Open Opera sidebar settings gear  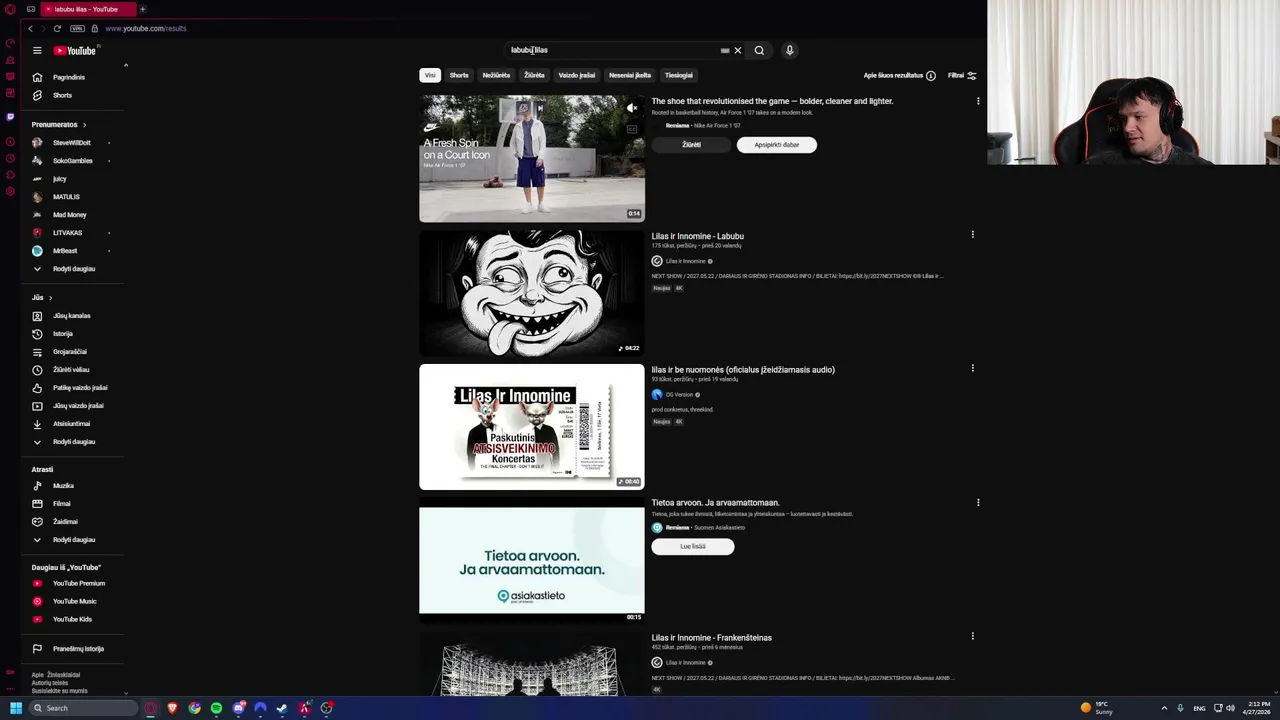10,191
